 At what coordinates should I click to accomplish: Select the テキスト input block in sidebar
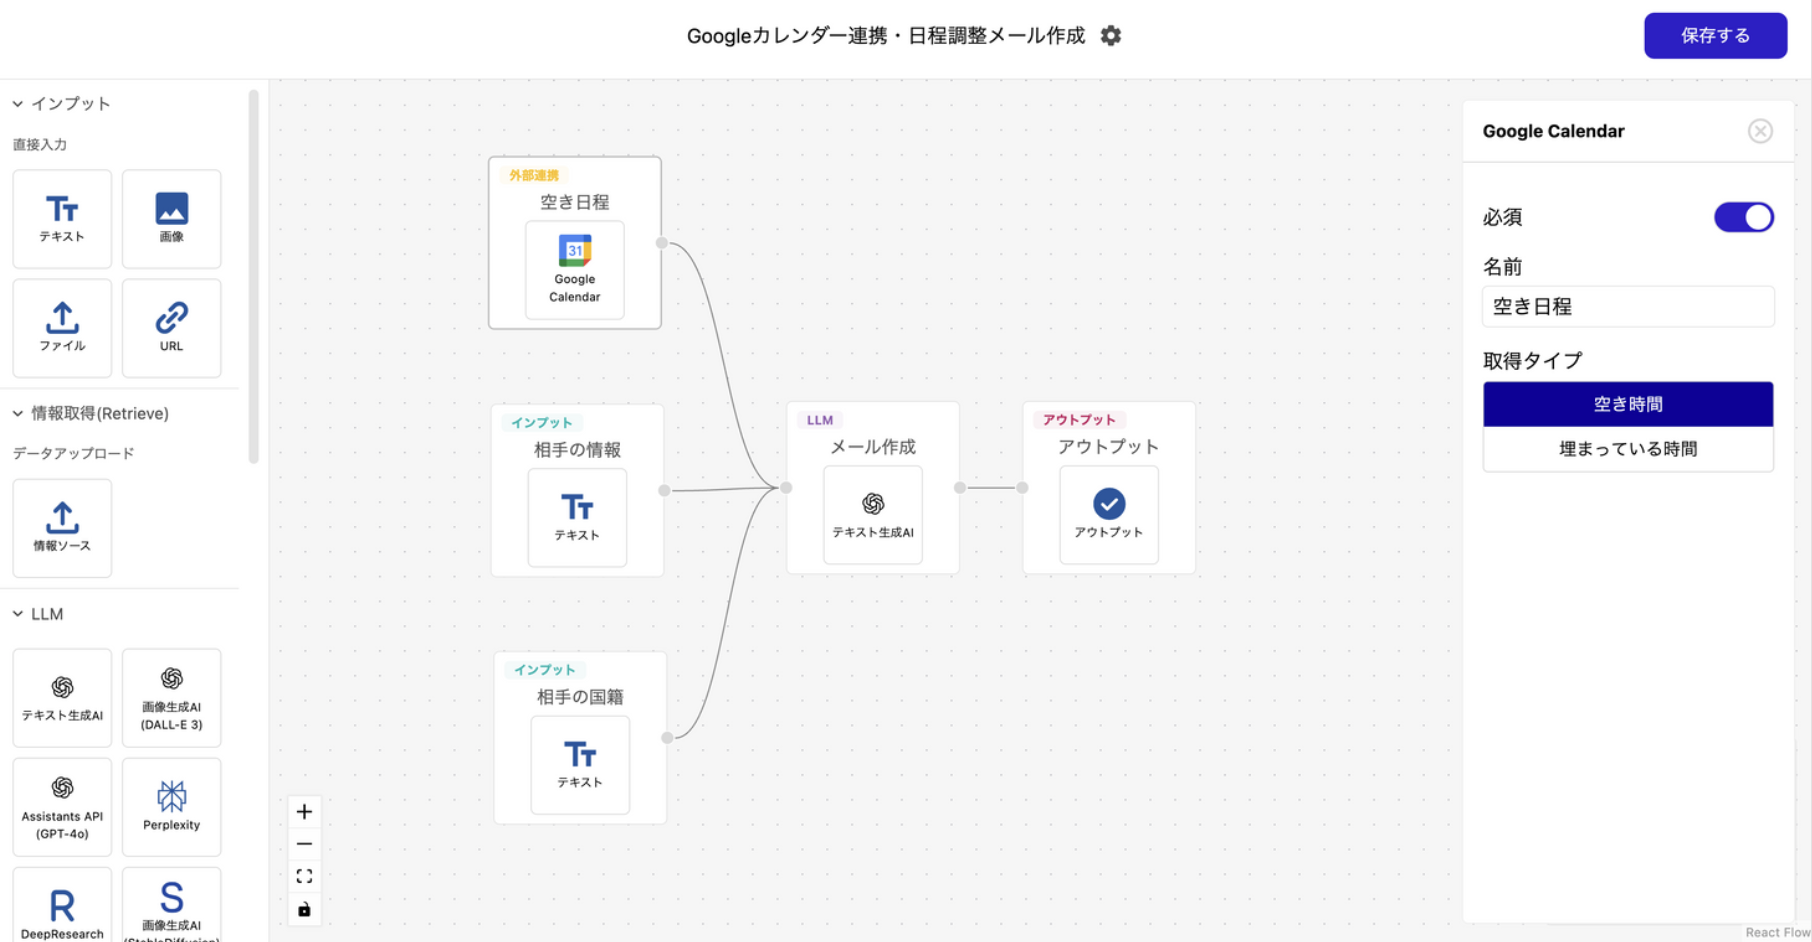62,219
